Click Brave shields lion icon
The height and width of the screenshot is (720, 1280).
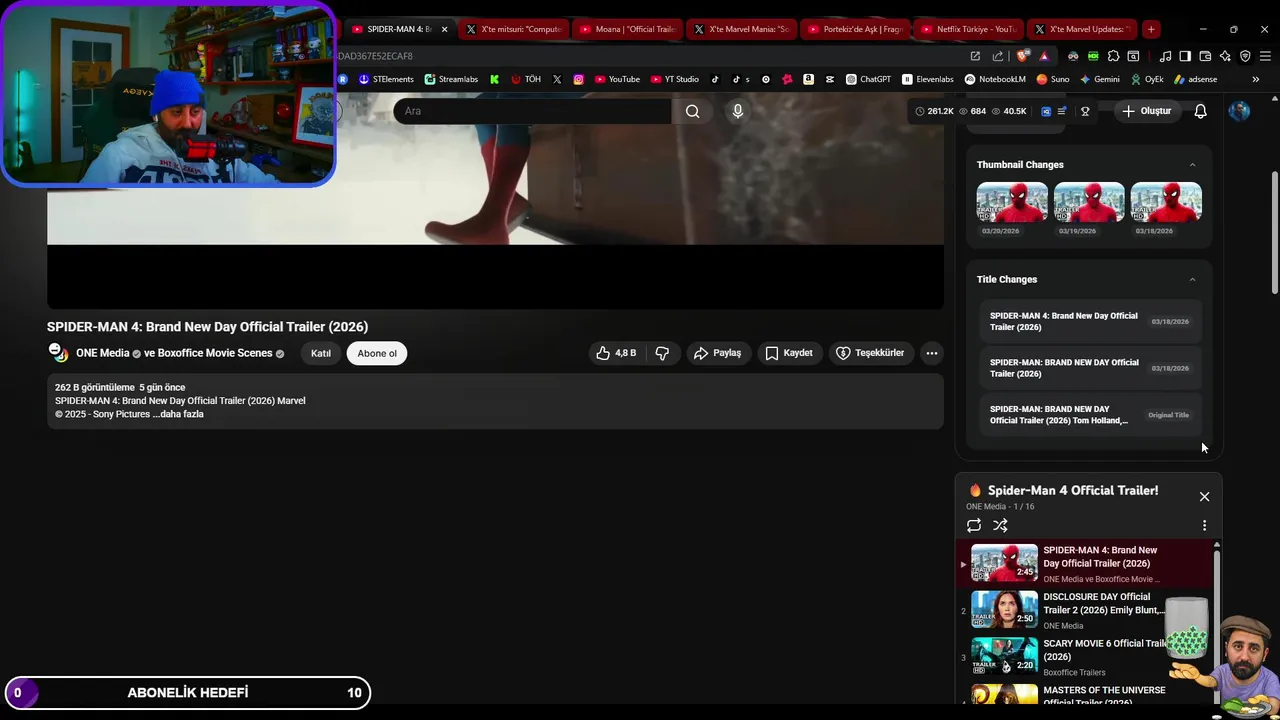coord(1022,56)
